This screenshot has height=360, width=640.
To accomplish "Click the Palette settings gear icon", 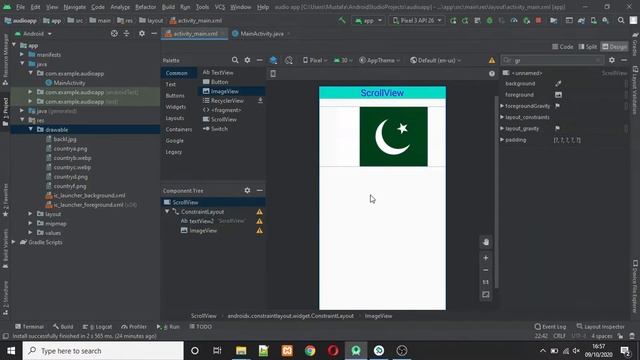I will [247, 60].
